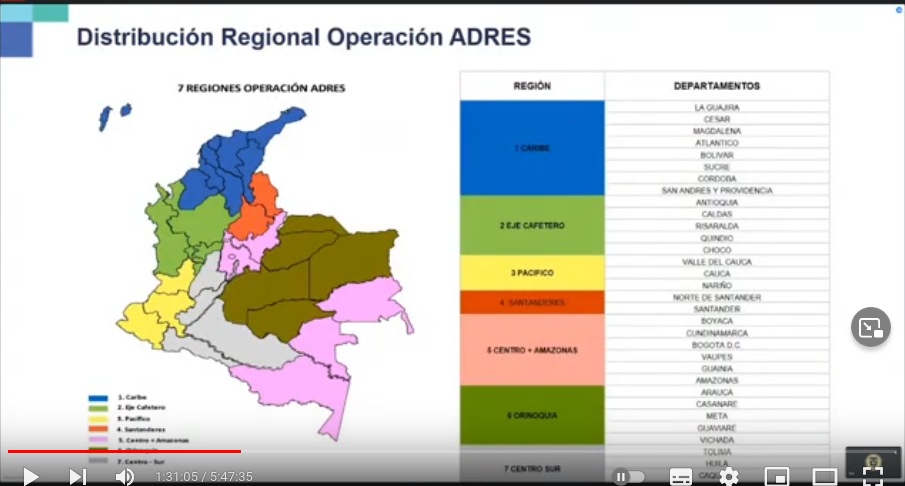This screenshot has width=905, height=486.
Task: Click the VALLE DEL CAUCA row
Action: click(717, 262)
